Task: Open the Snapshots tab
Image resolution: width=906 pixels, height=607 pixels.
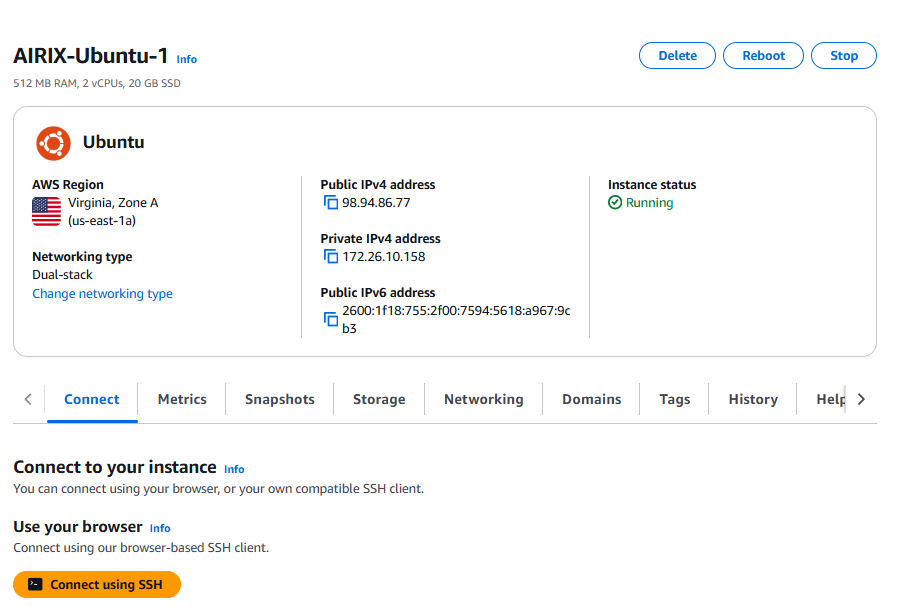Action: click(279, 398)
